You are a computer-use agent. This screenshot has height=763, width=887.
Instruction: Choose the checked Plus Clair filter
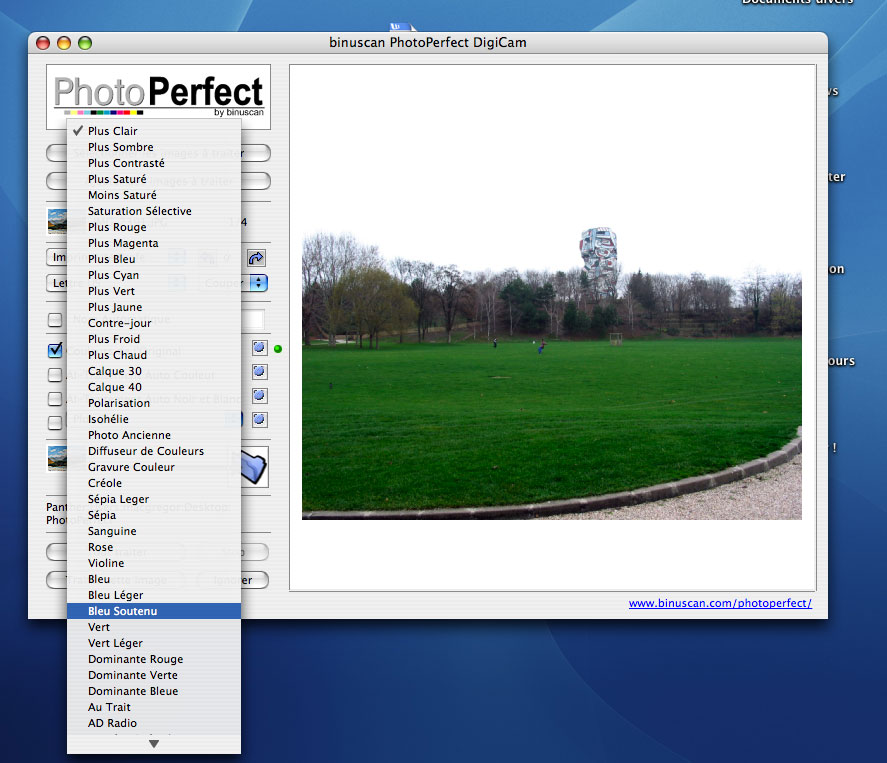(x=154, y=131)
